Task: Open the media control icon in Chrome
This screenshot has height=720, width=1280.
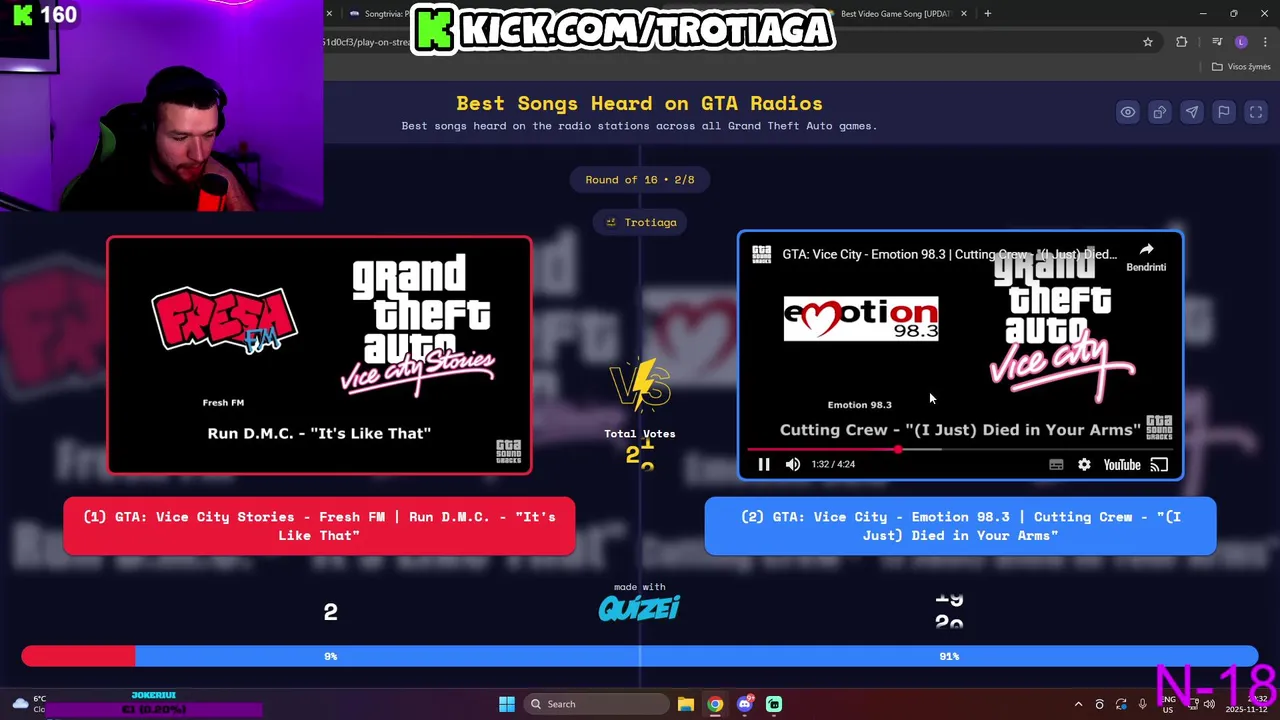Action: pos(1216,42)
